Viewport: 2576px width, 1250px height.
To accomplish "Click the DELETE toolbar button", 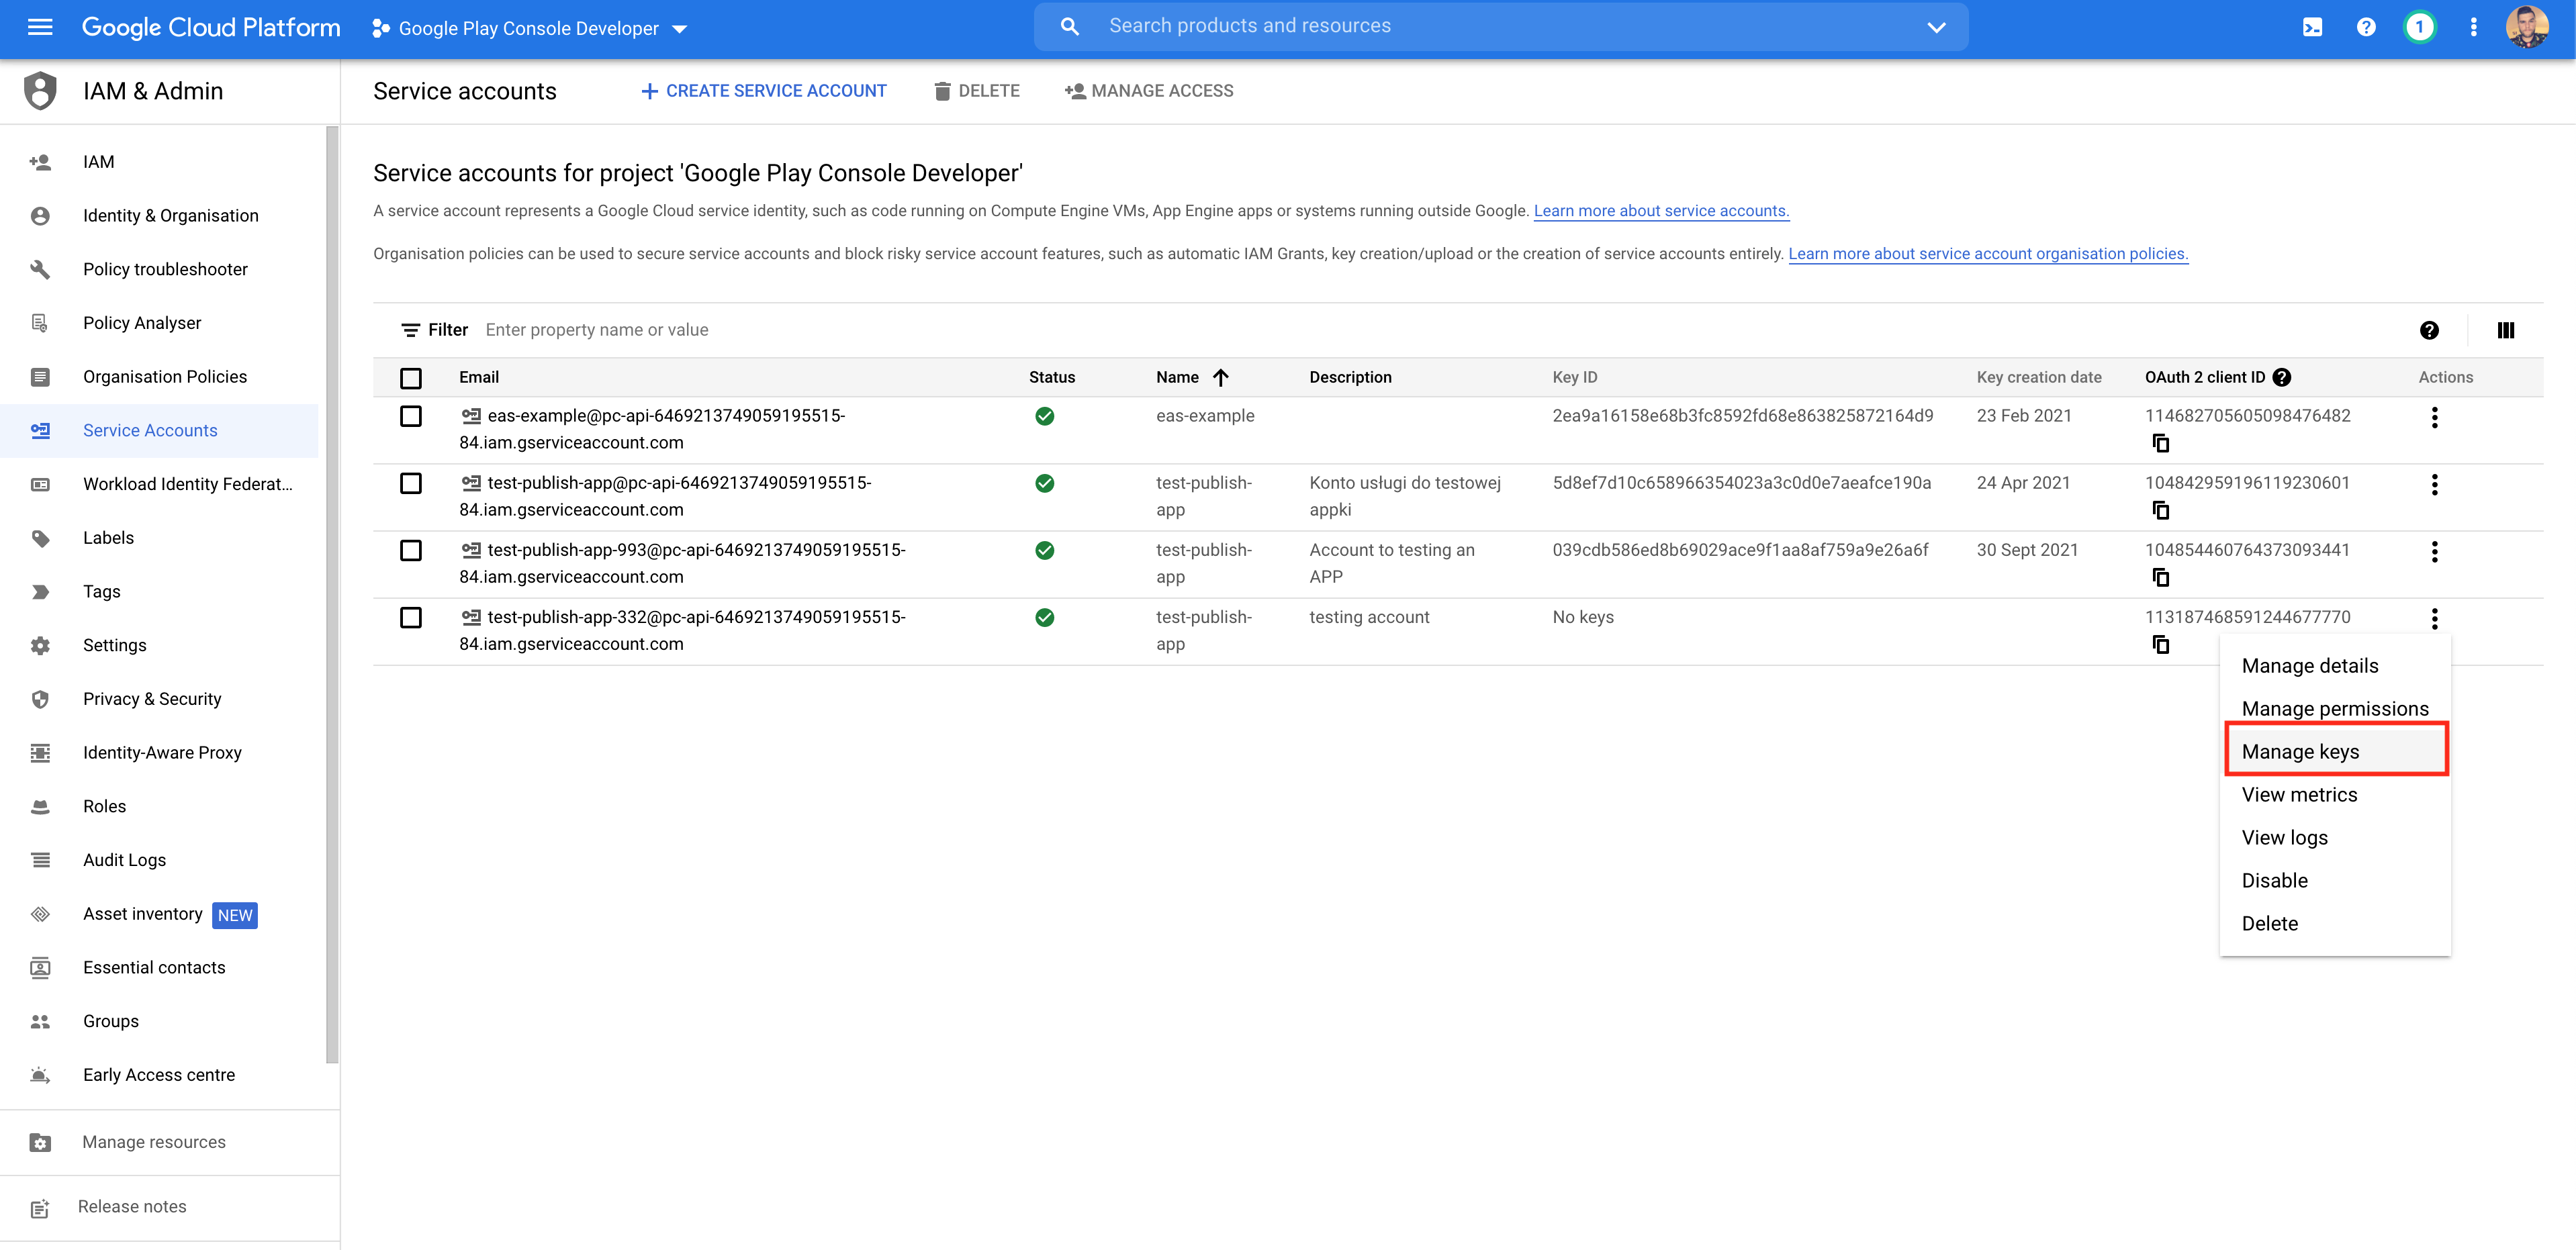I will (x=976, y=91).
